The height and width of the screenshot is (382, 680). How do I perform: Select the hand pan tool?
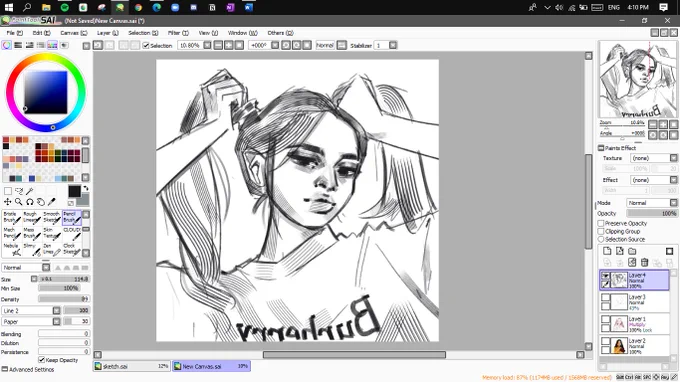[x=40, y=202]
